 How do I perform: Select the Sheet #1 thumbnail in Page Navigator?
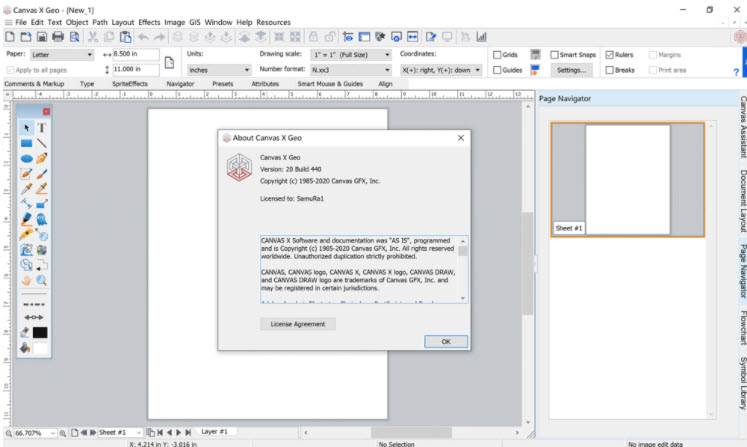point(627,179)
